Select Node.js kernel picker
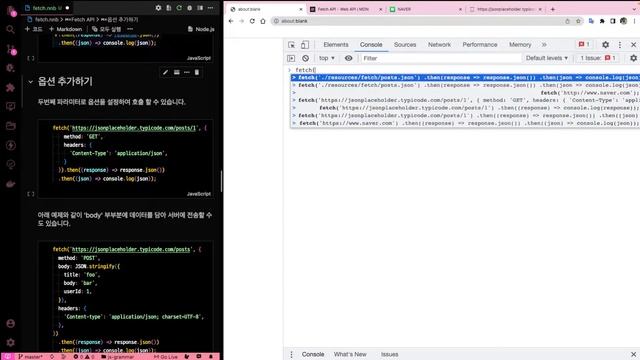Image resolution: width=640 pixels, height=360 pixels. tap(201, 29)
